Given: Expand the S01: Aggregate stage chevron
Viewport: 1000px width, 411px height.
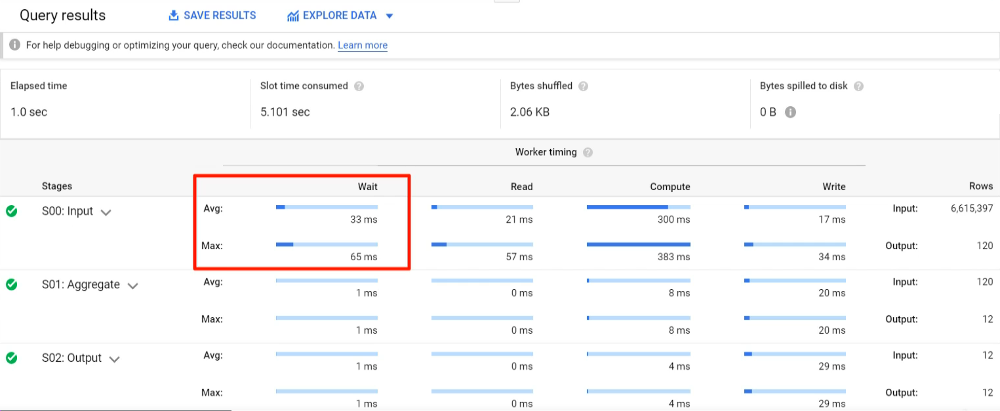Looking at the screenshot, I should coord(132,286).
